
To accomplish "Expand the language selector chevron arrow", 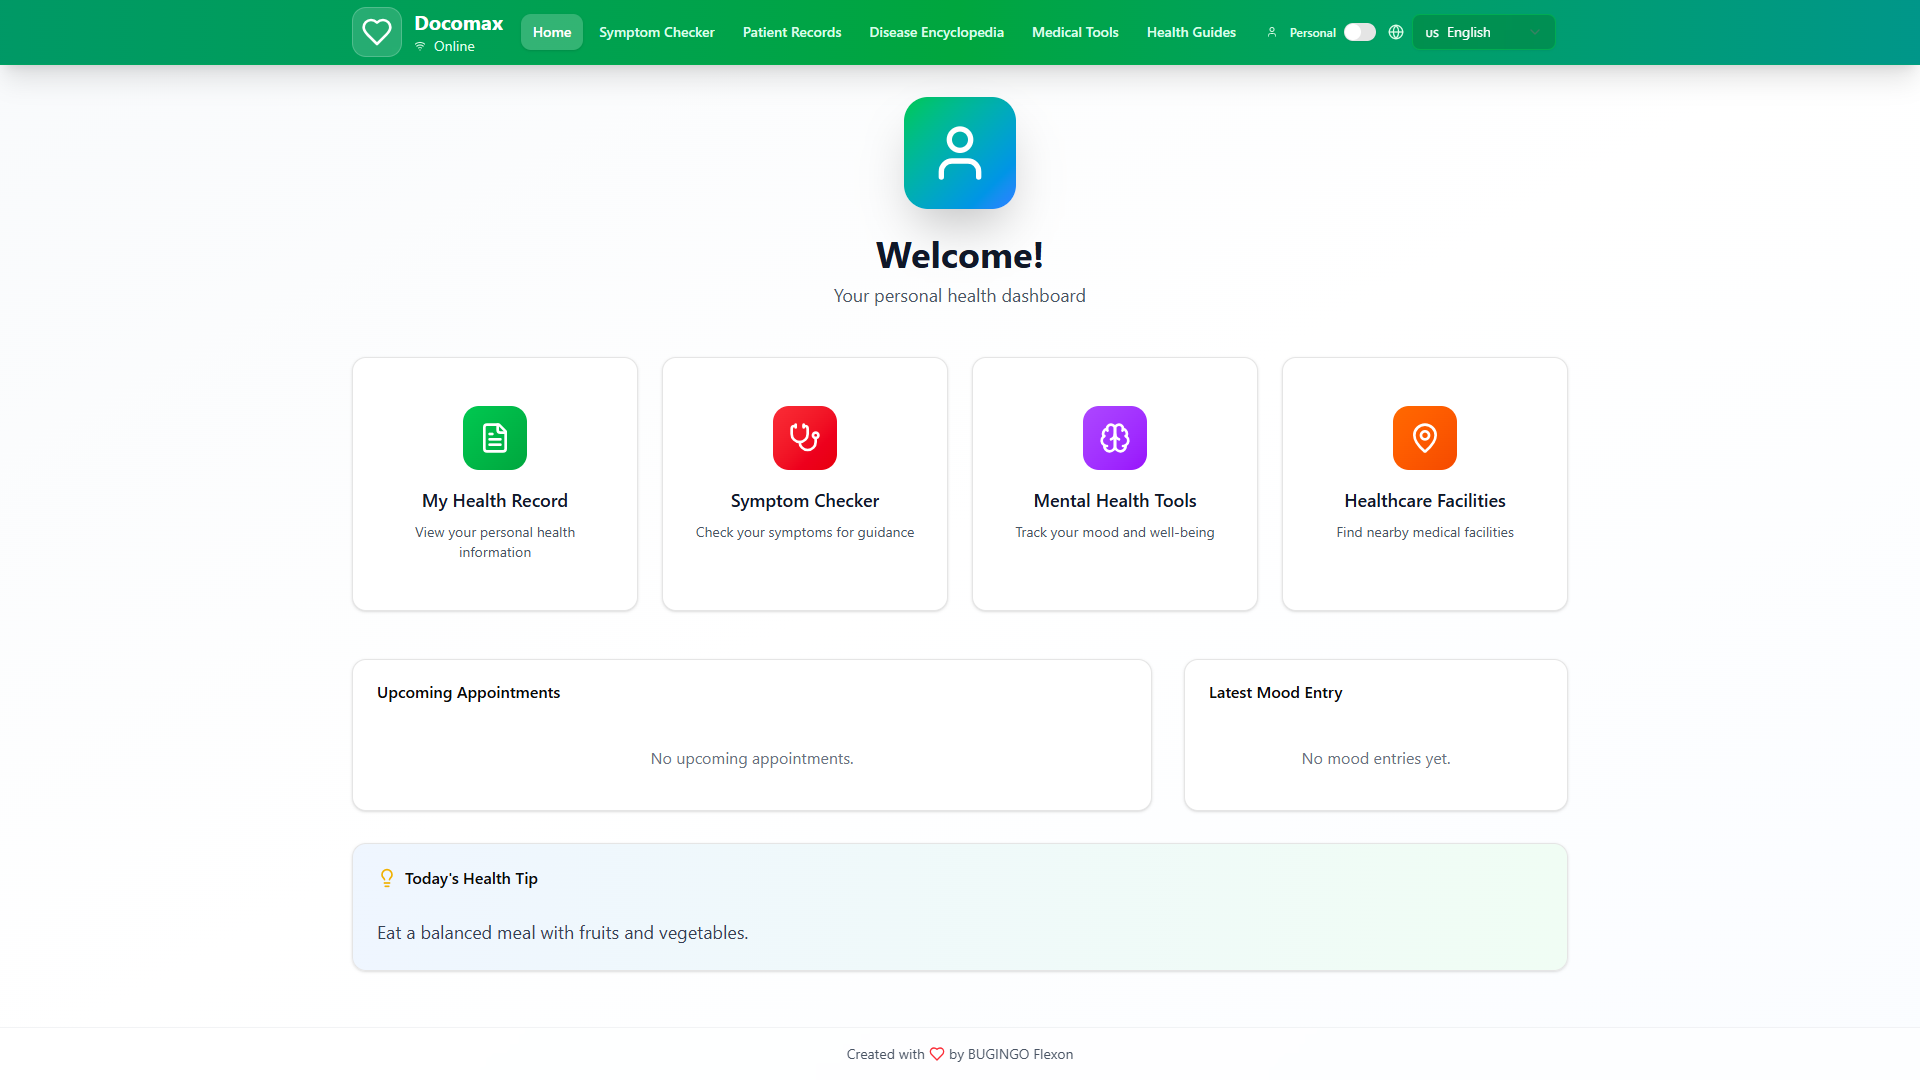I will click(1535, 32).
